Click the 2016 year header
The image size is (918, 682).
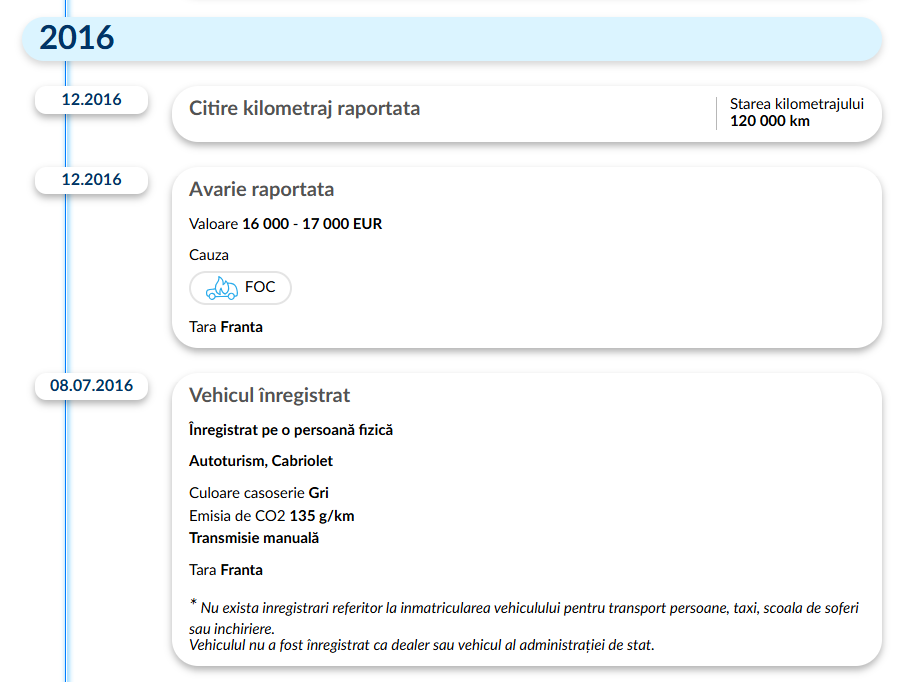pos(77,38)
